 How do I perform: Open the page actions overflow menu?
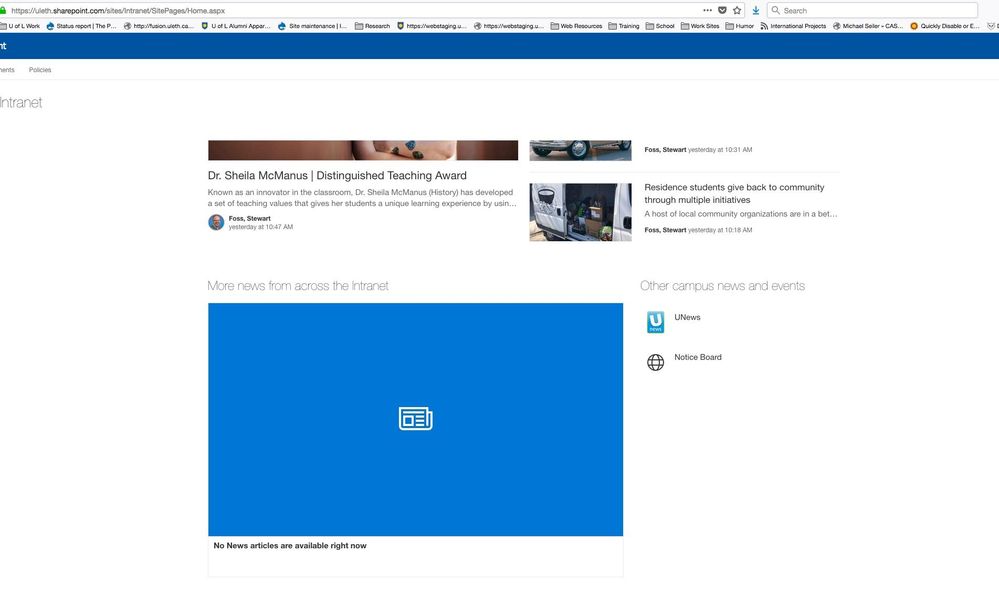click(x=707, y=10)
